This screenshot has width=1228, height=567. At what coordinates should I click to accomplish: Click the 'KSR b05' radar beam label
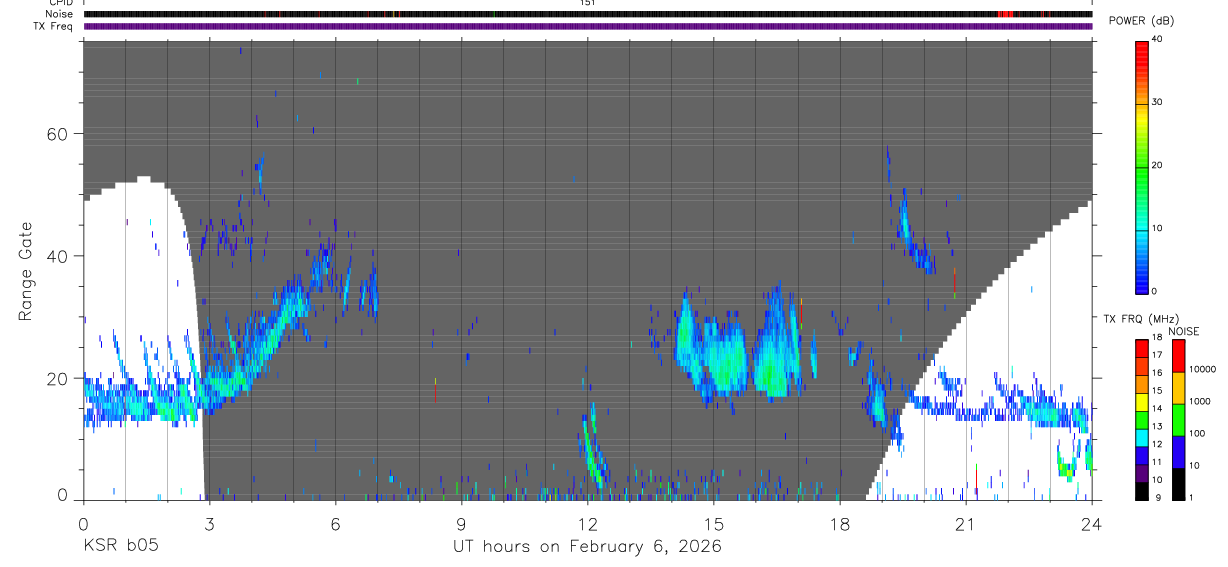pyautogui.click(x=120, y=546)
